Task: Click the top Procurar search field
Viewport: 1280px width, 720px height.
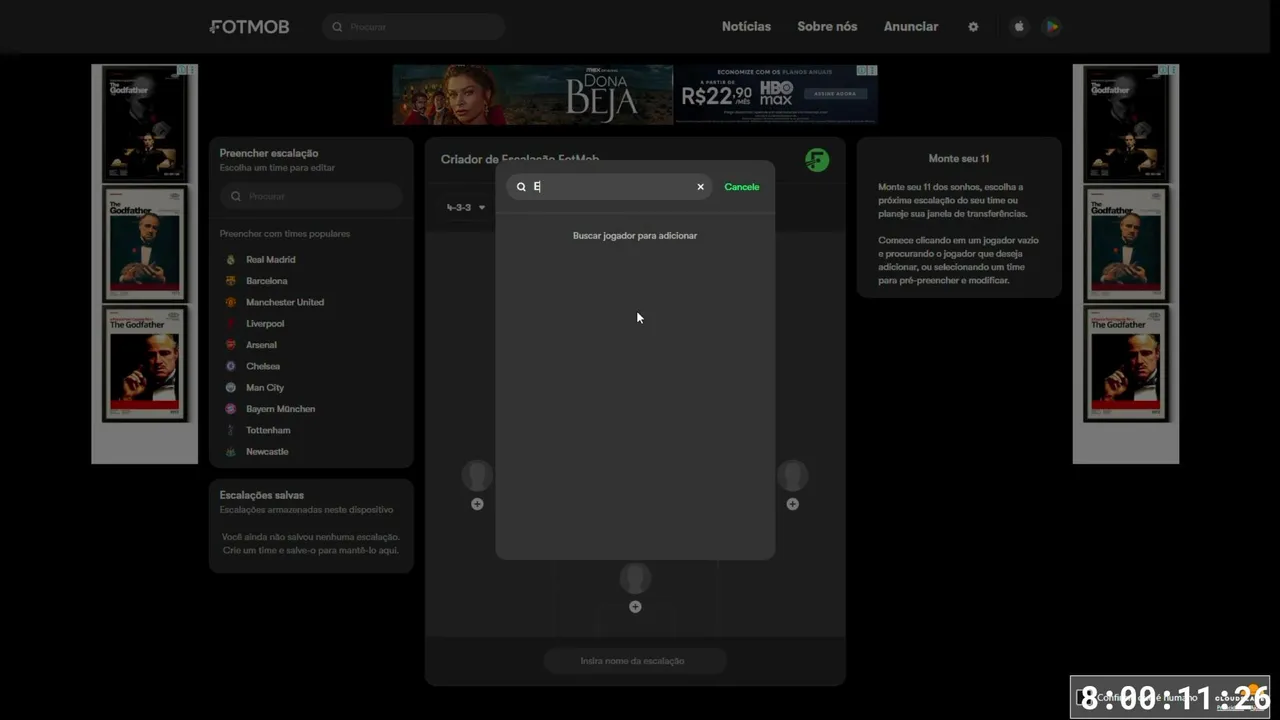Action: pyautogui.click(x=413, y=27)
